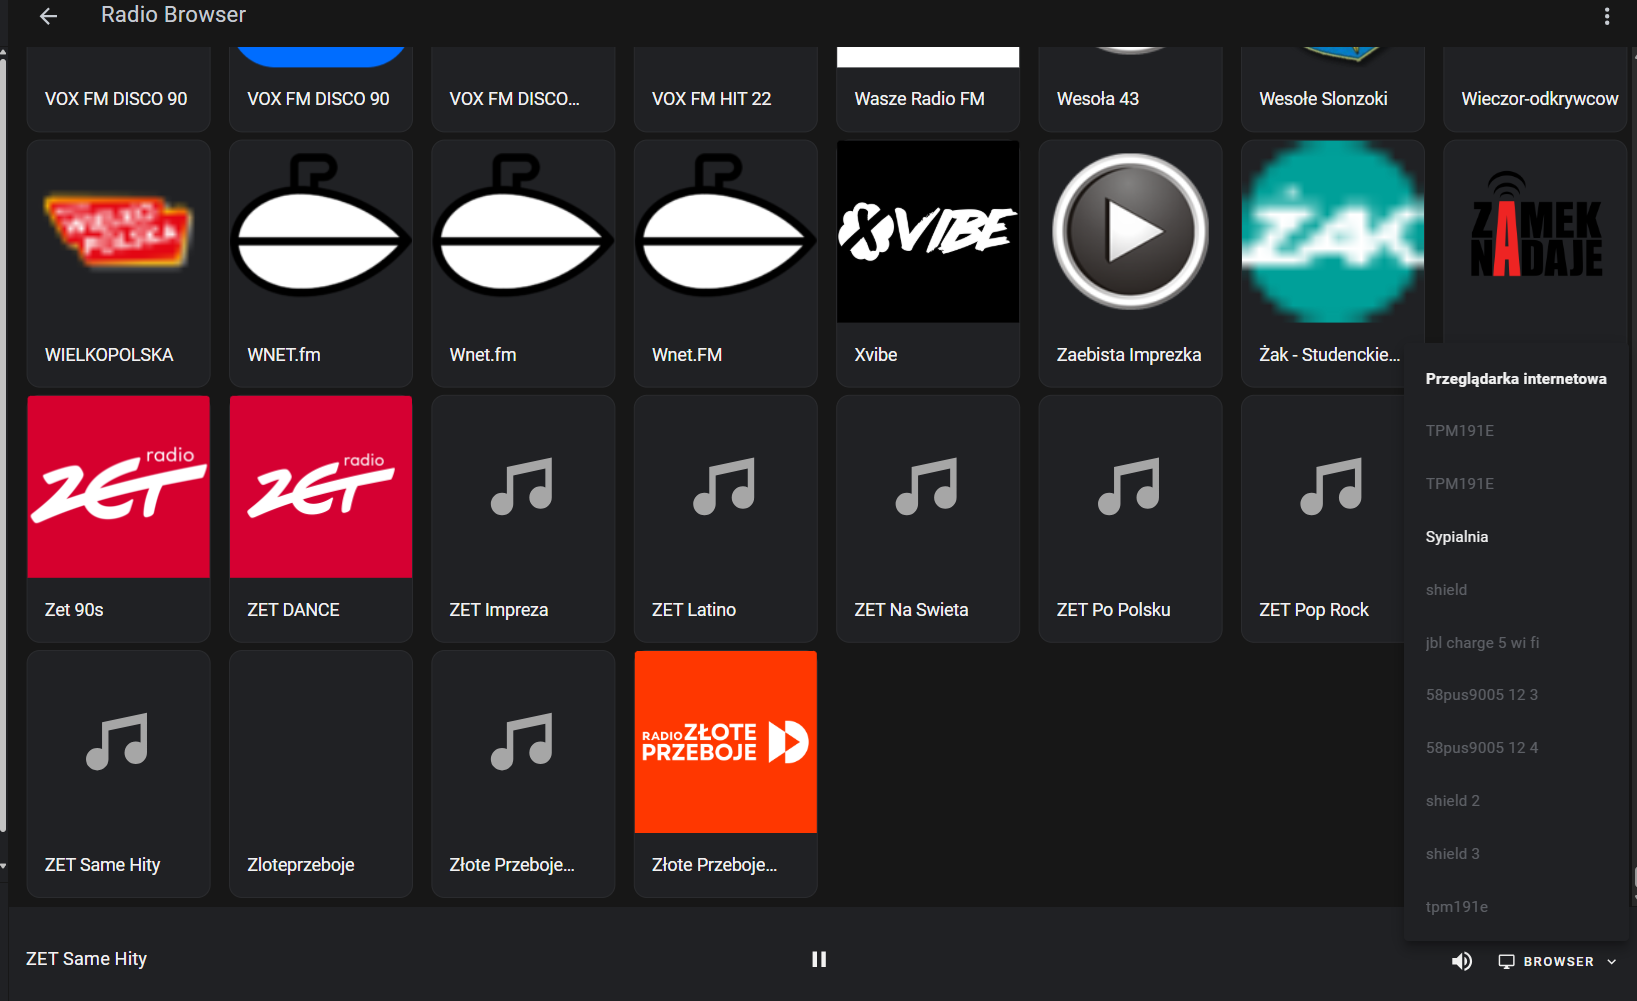Open Złote Przeboje card with music note icon
This screenshot has height=1001, width=1637.
coord(523,774)
